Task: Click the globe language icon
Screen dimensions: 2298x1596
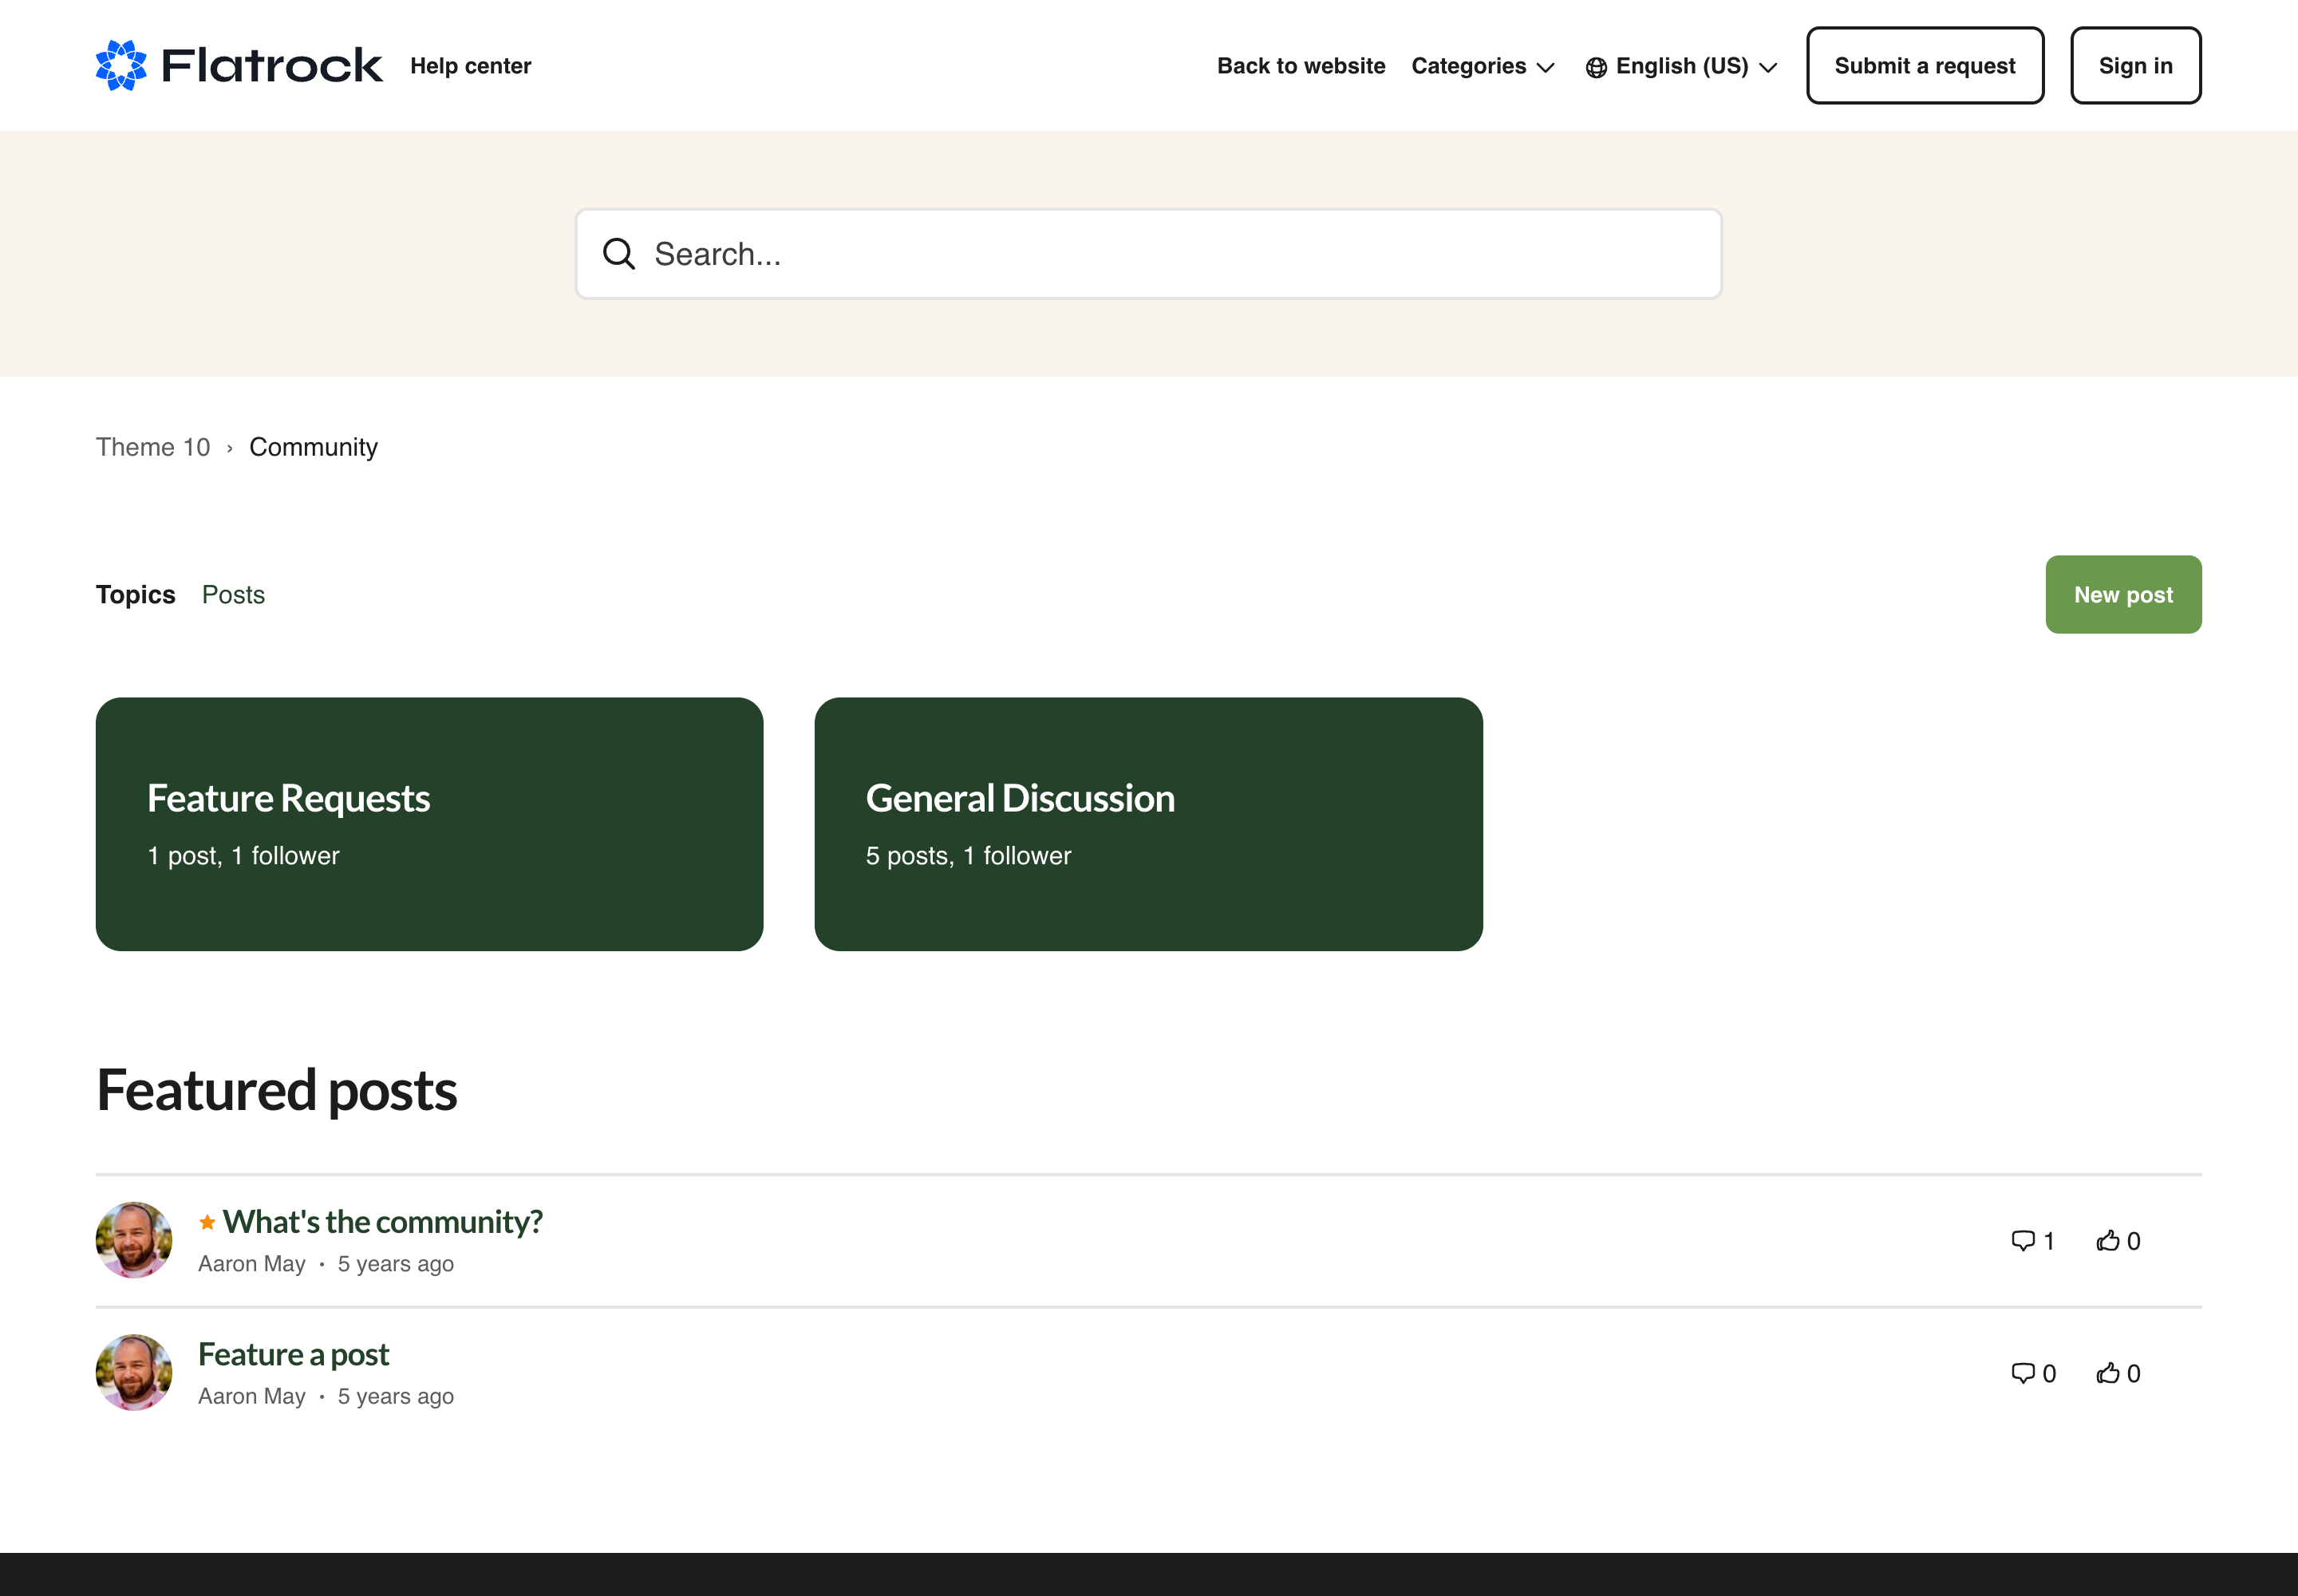Action: [1596, 67]
